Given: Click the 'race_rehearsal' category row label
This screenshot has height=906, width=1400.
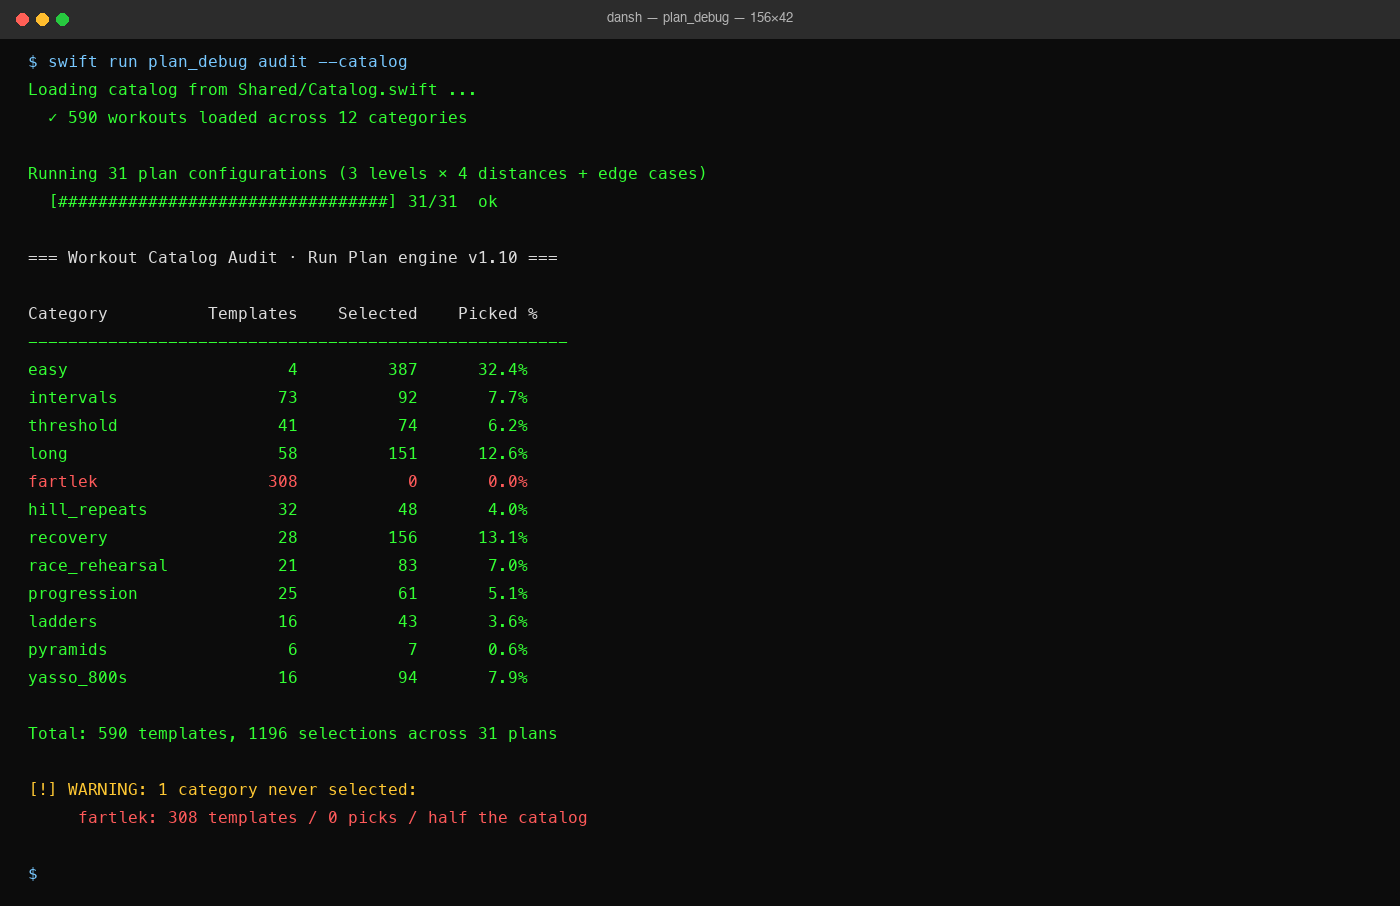Looking at the screenshot, I should click(x=98, y=566).
